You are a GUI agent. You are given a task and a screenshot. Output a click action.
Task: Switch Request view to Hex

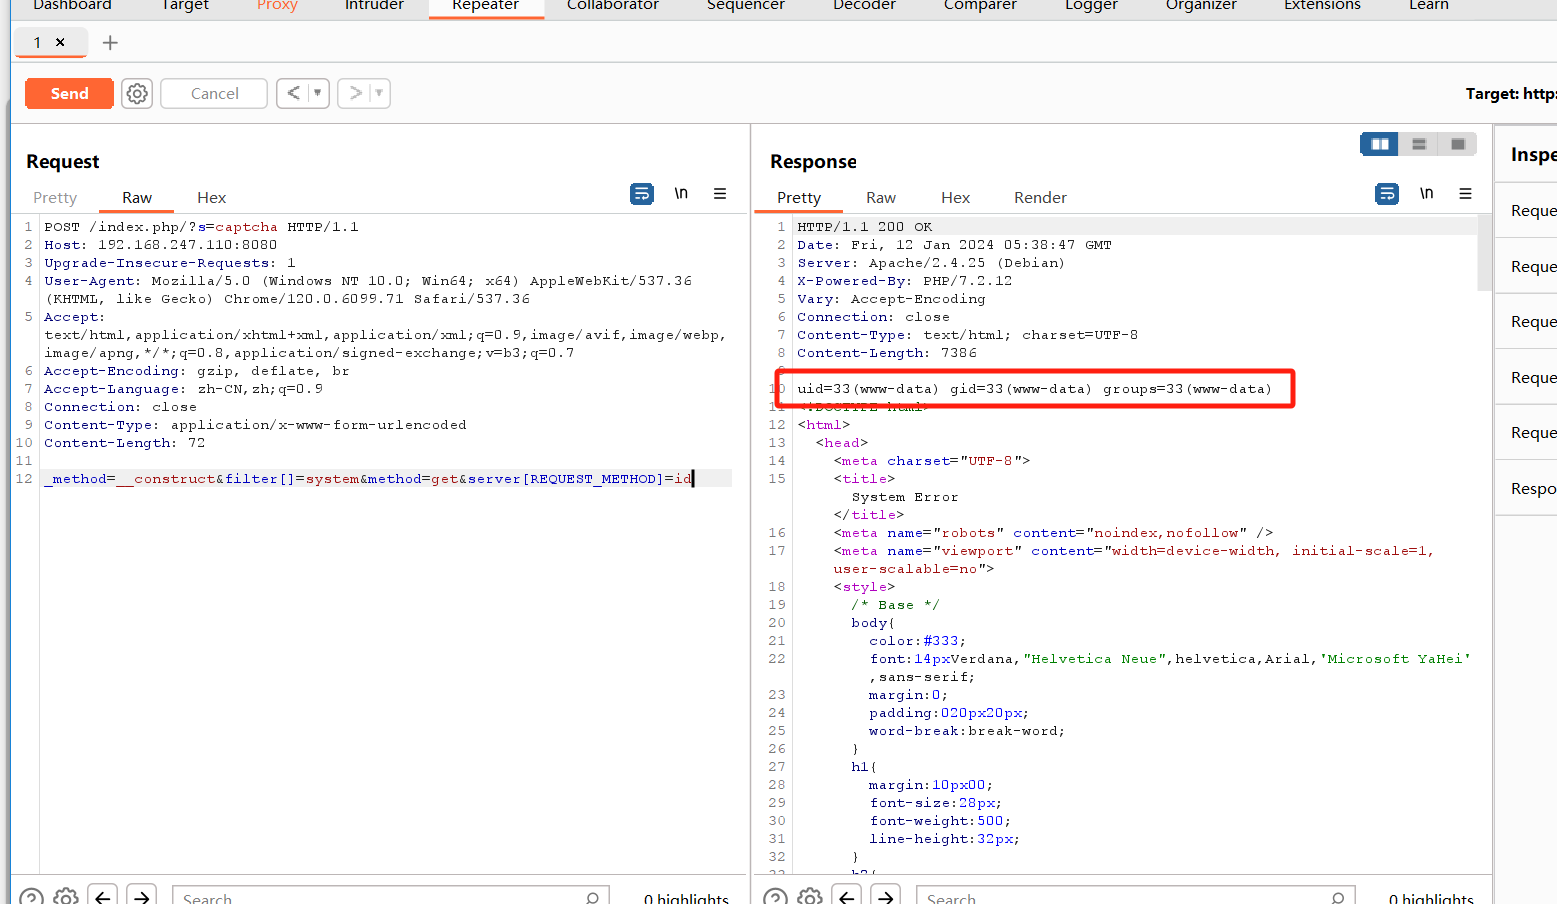(x=211, y=198)
